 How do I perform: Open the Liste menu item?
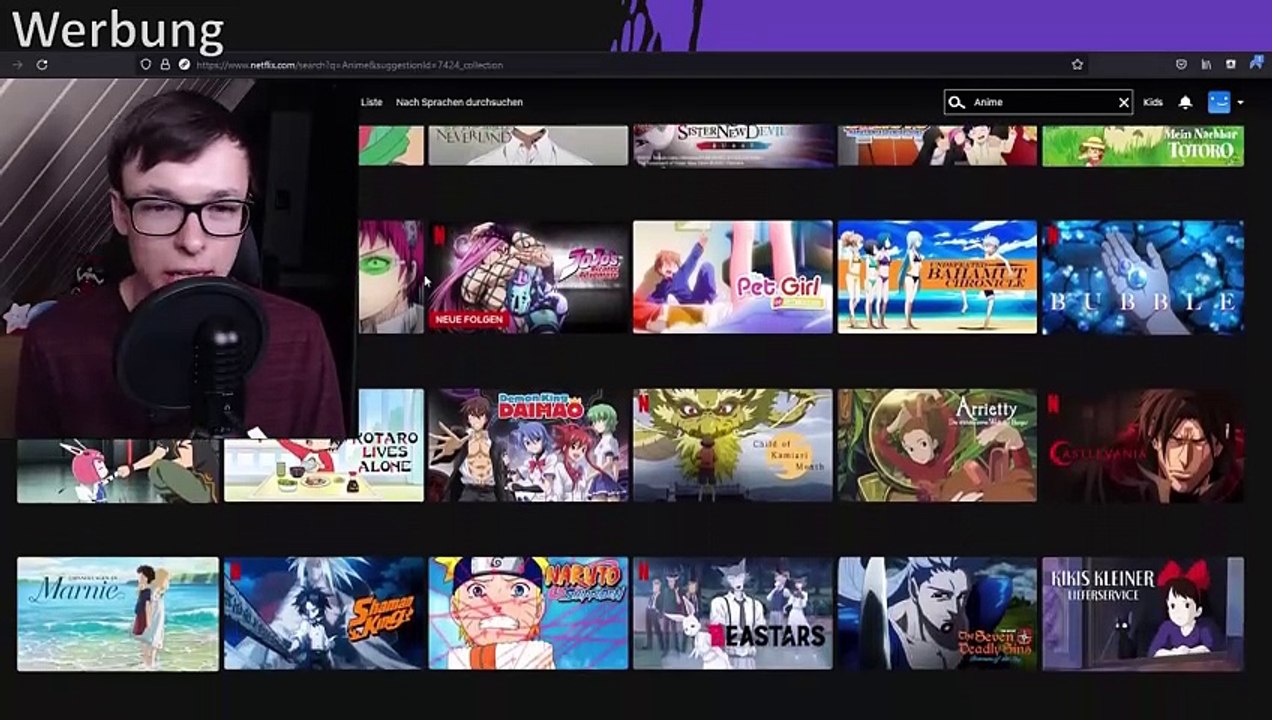pos(372,102)
